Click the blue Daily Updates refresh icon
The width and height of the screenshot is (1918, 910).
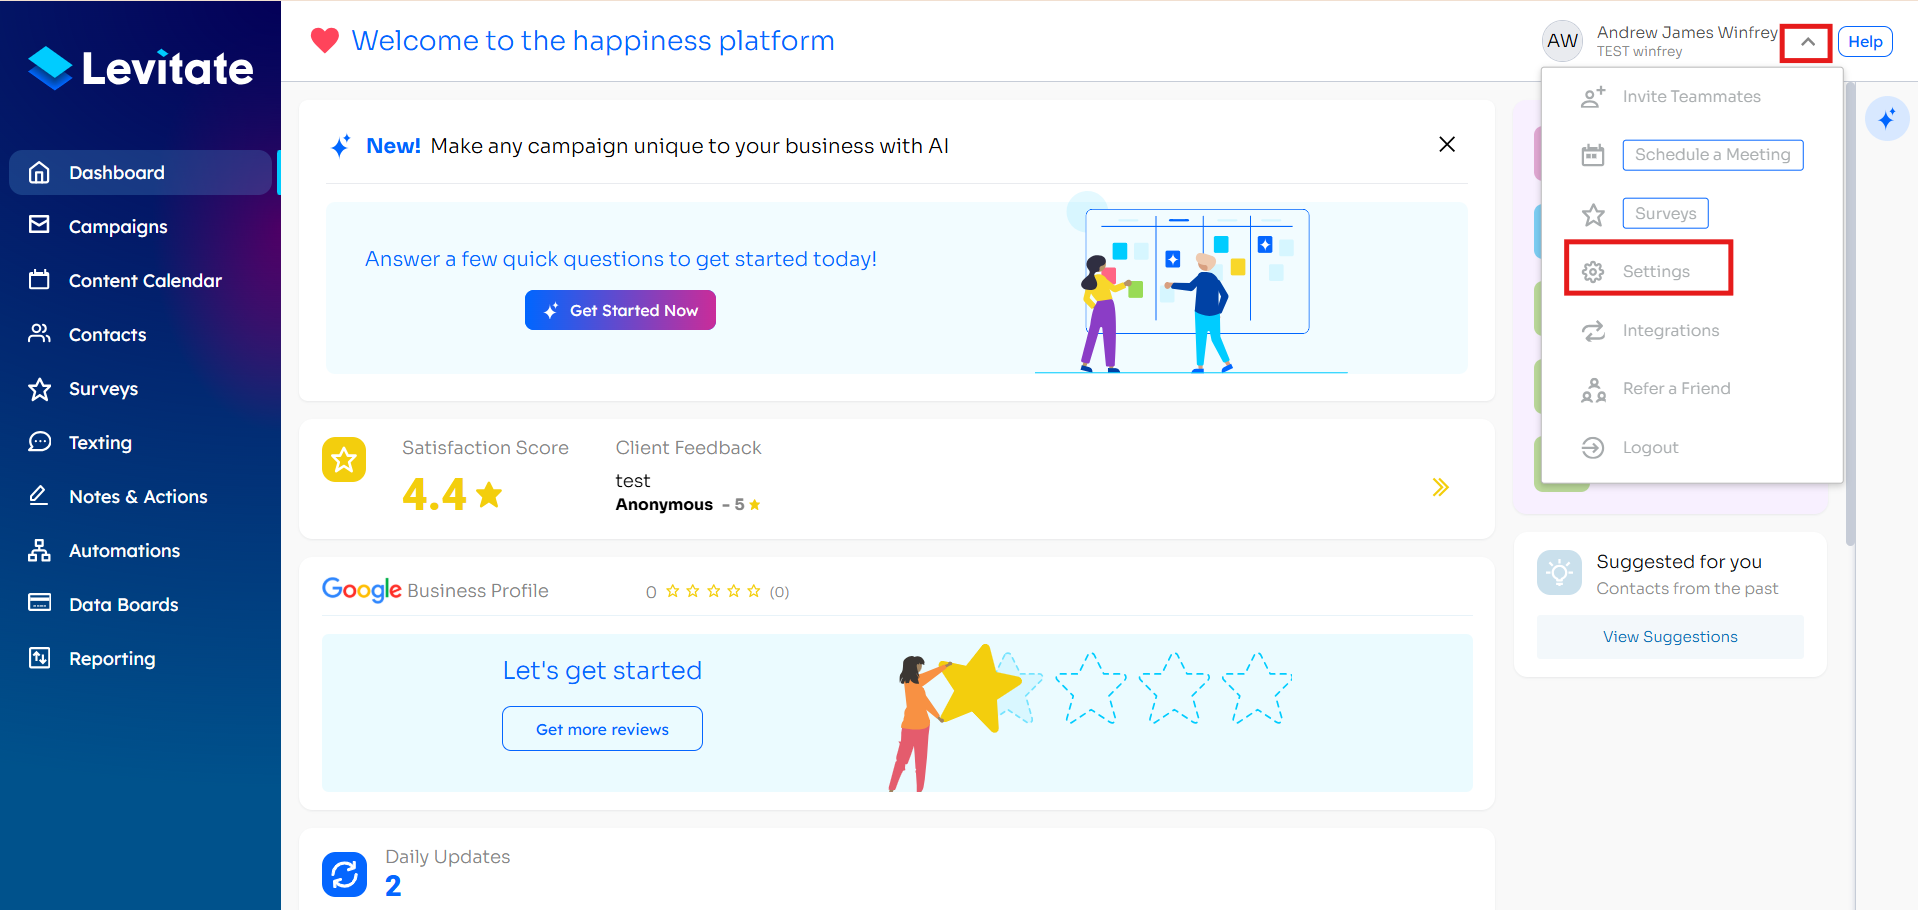tap(344, 875)
